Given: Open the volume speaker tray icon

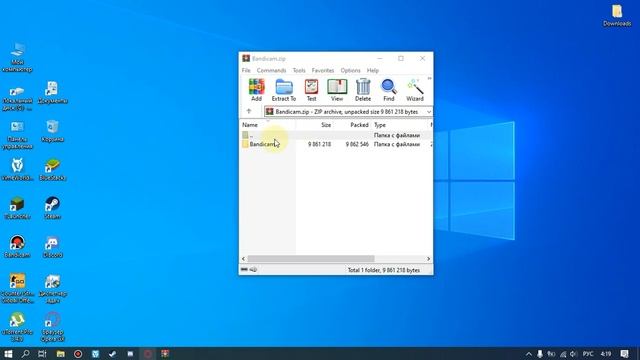Looking at the screenshot, I should coord(573,354).
